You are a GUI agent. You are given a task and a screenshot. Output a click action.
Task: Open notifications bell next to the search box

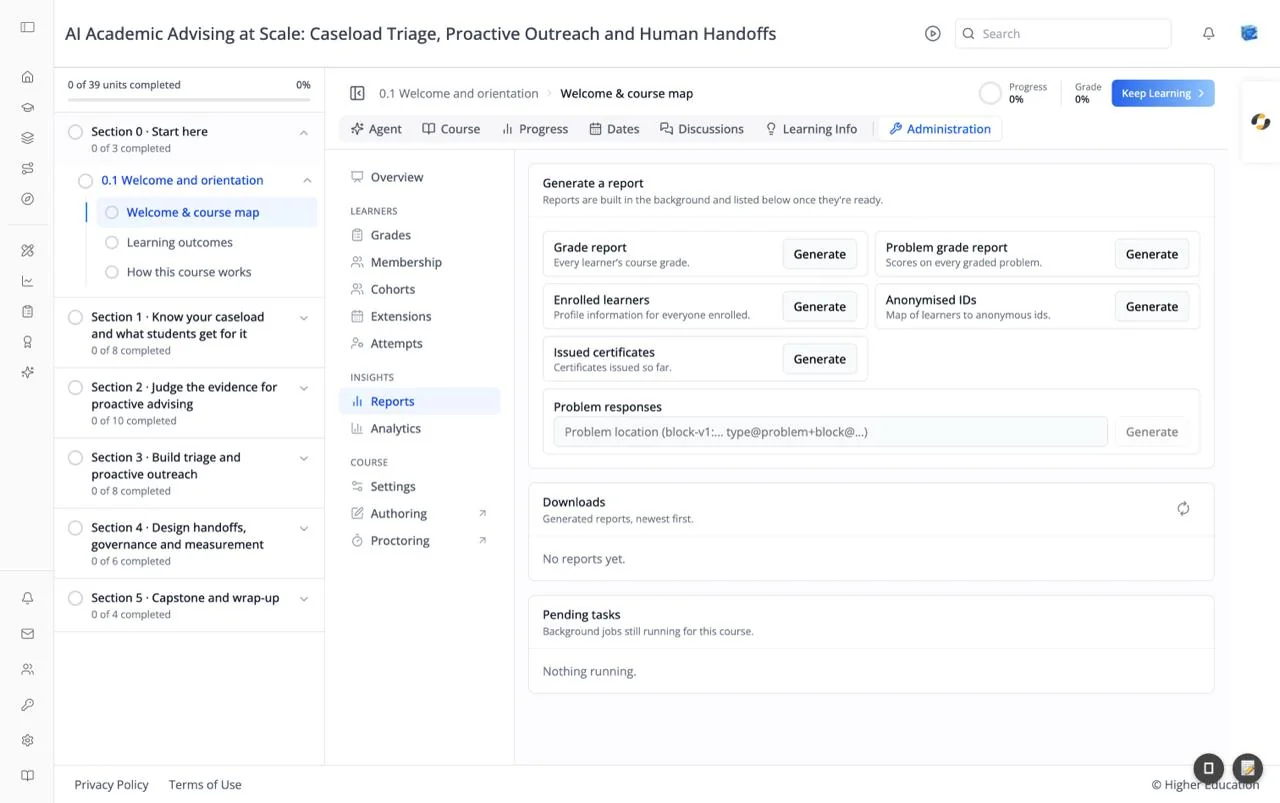pyautogui.click(x=1209, y=34)
